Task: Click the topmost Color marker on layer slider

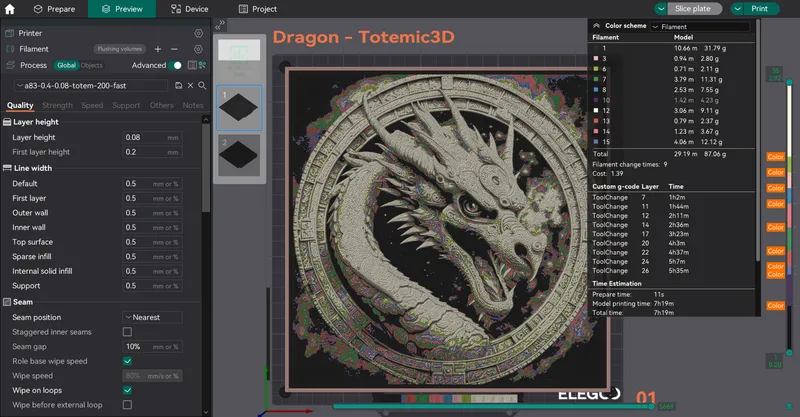Action: (776, 157)
